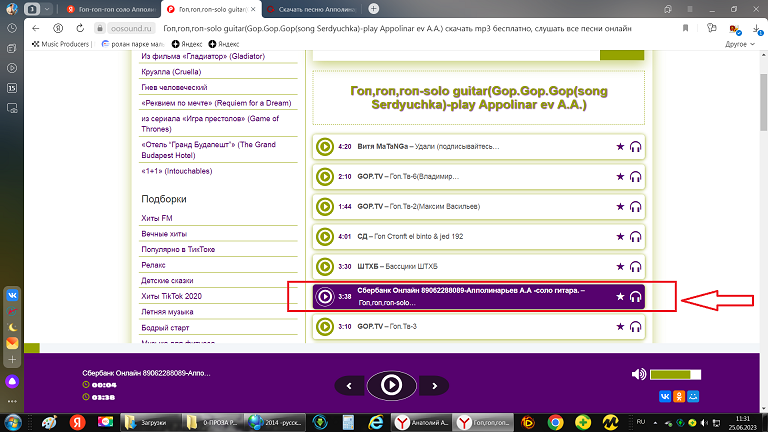The image size is (768, 432).
Task: Click headphones icon on Витя MaTaNGa row
Action: 635,146
